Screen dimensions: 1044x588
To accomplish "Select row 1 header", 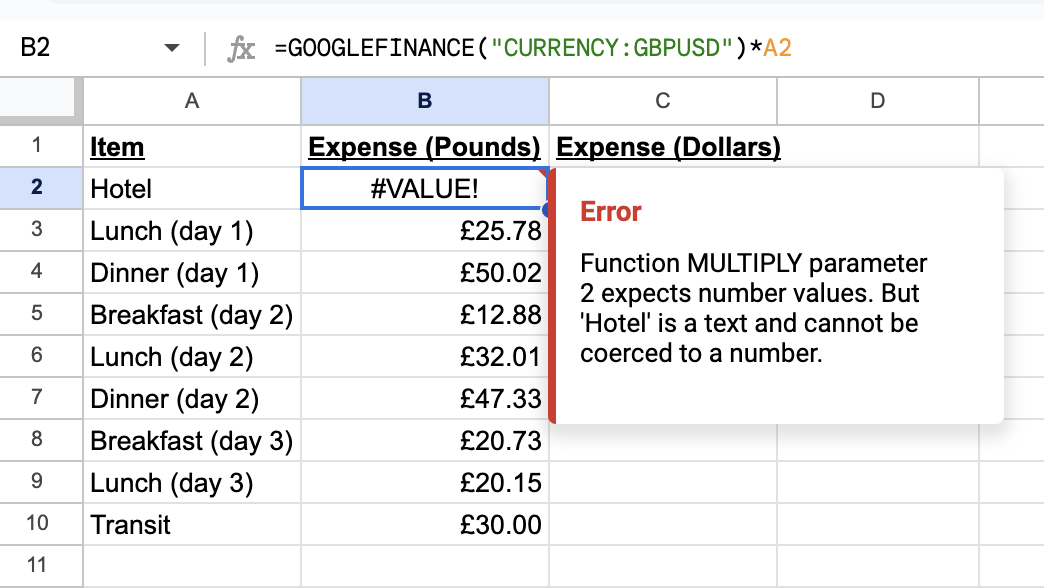I will [x=40, y=146].
